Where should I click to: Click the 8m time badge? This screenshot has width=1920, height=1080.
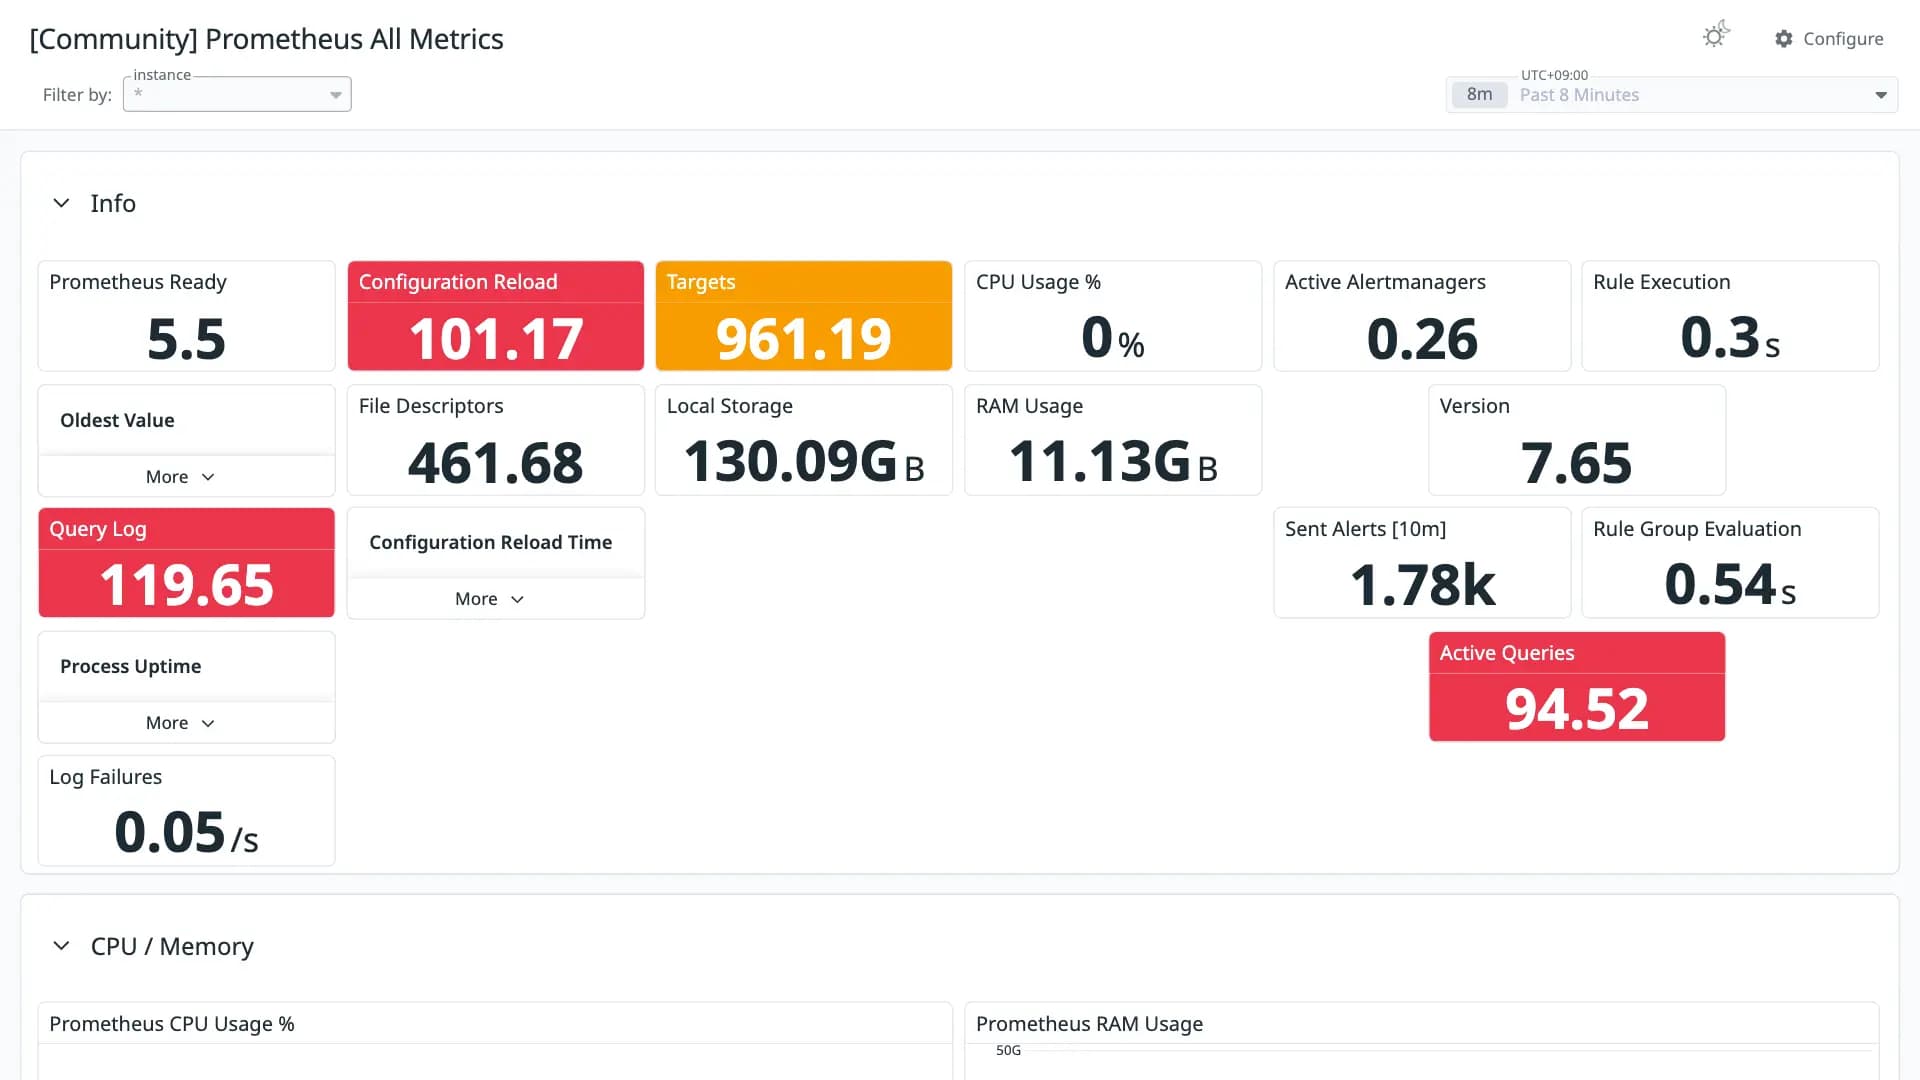click(1479, 95)
